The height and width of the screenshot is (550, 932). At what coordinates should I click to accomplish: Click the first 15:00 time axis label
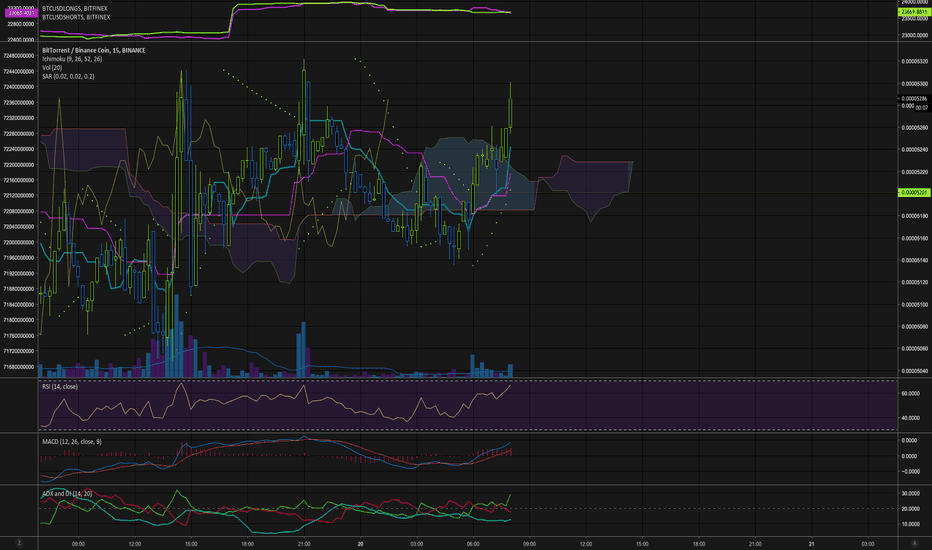coord(191,544)
